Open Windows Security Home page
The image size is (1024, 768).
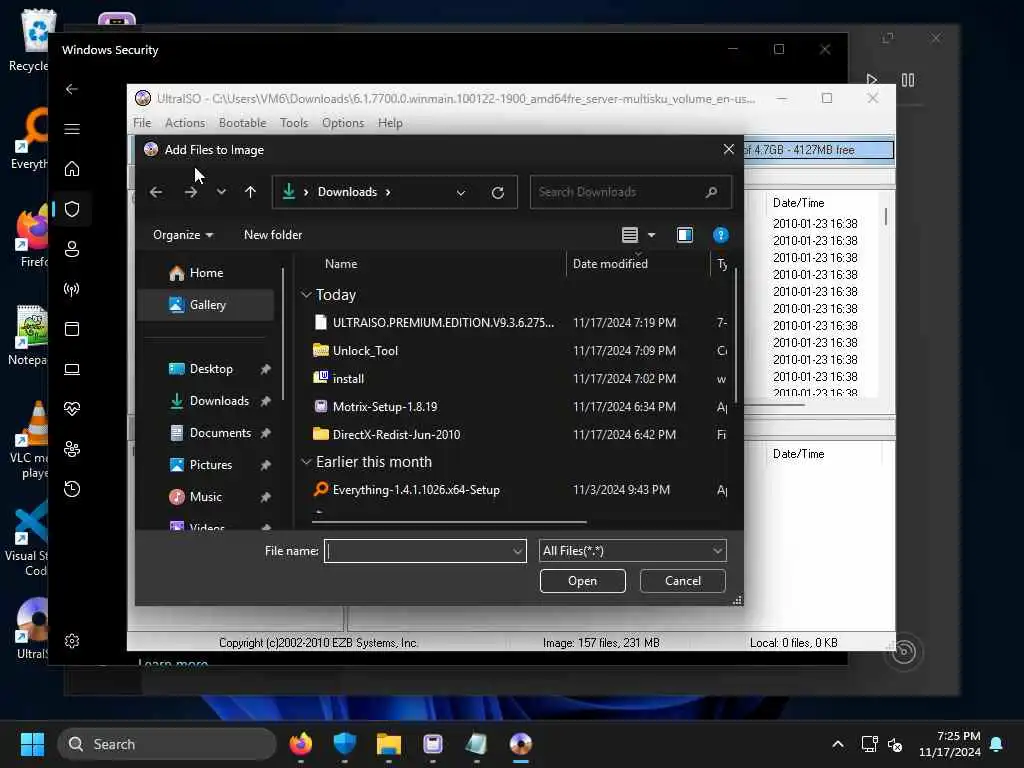tap(72, 169)
